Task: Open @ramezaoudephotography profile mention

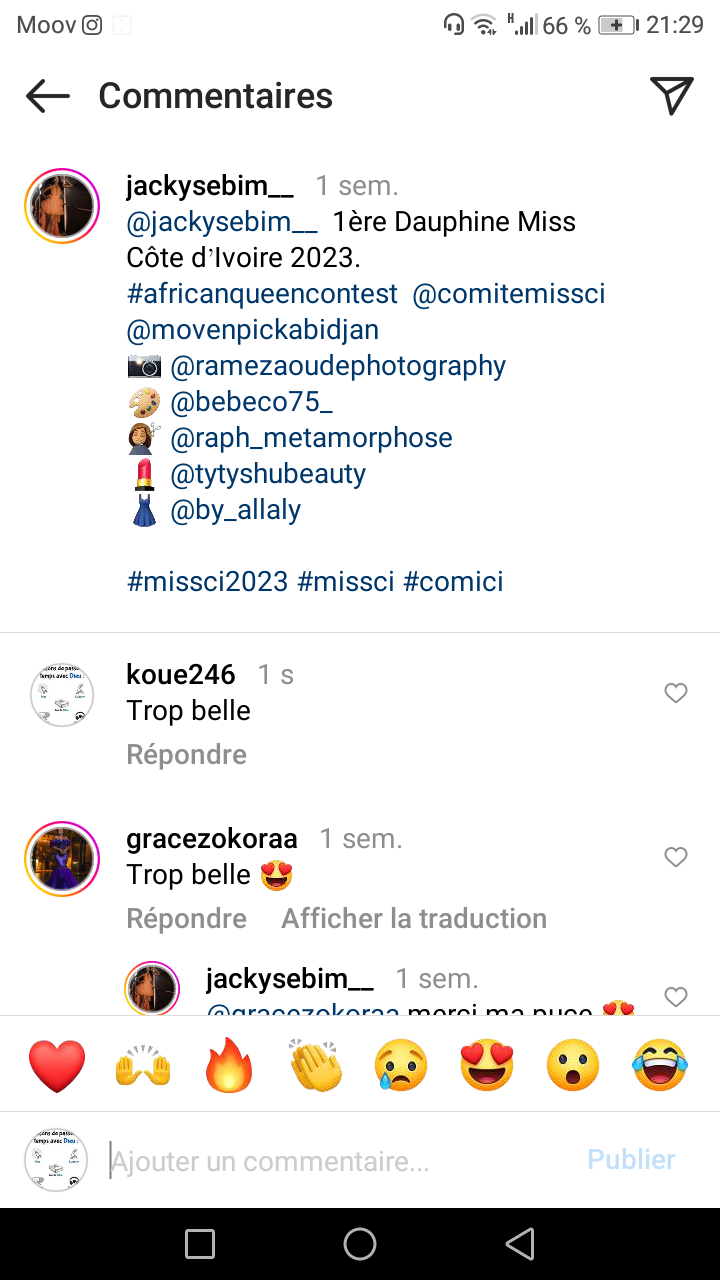Action: 338,366
